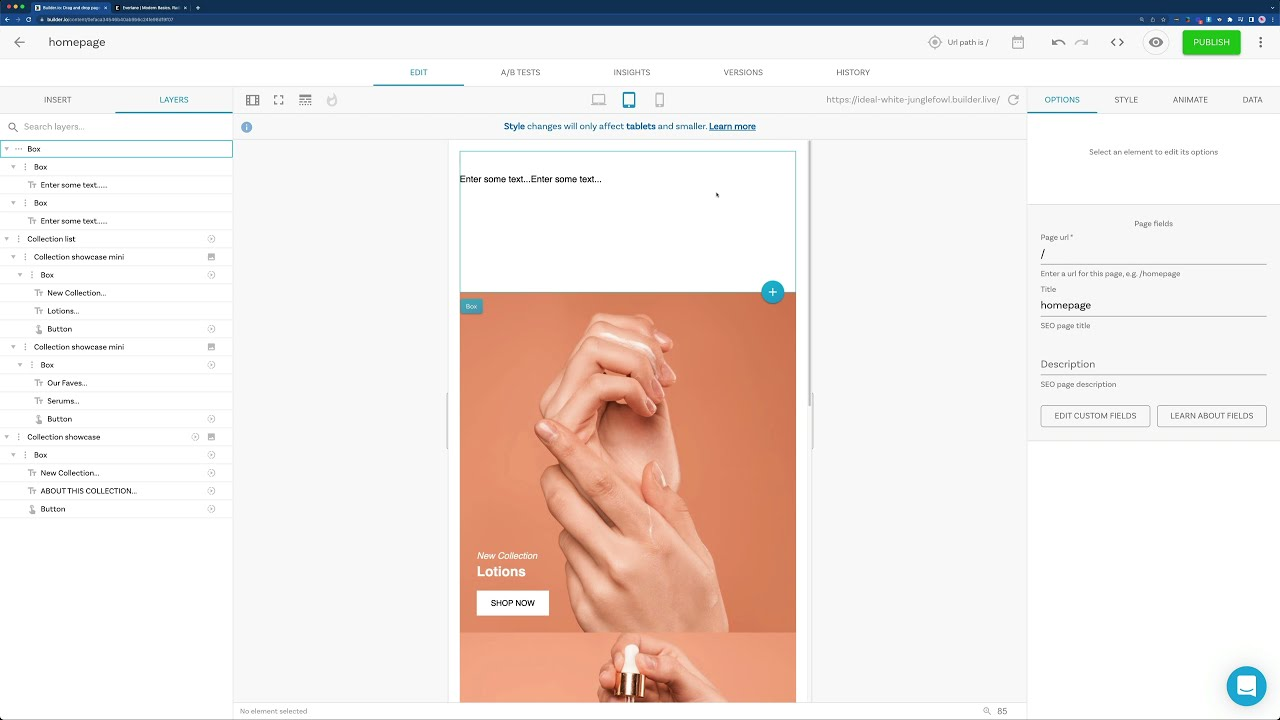Focus the Search layers field
Image resolution: width=1280 pixels, height=720 pixels.
pyautogui.click(x=125, y=127)
